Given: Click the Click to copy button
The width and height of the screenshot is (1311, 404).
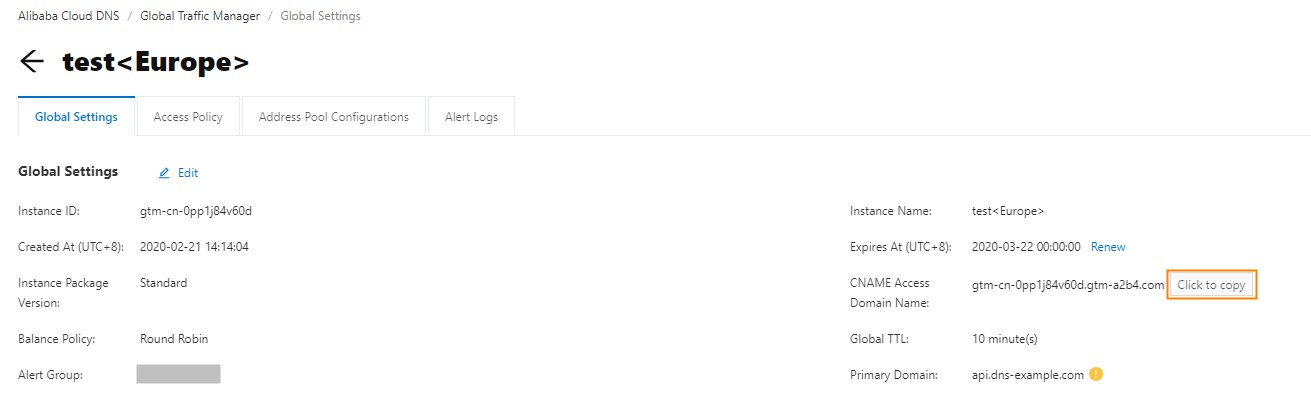Looking at the screenshot, I should click(1211, 285).
